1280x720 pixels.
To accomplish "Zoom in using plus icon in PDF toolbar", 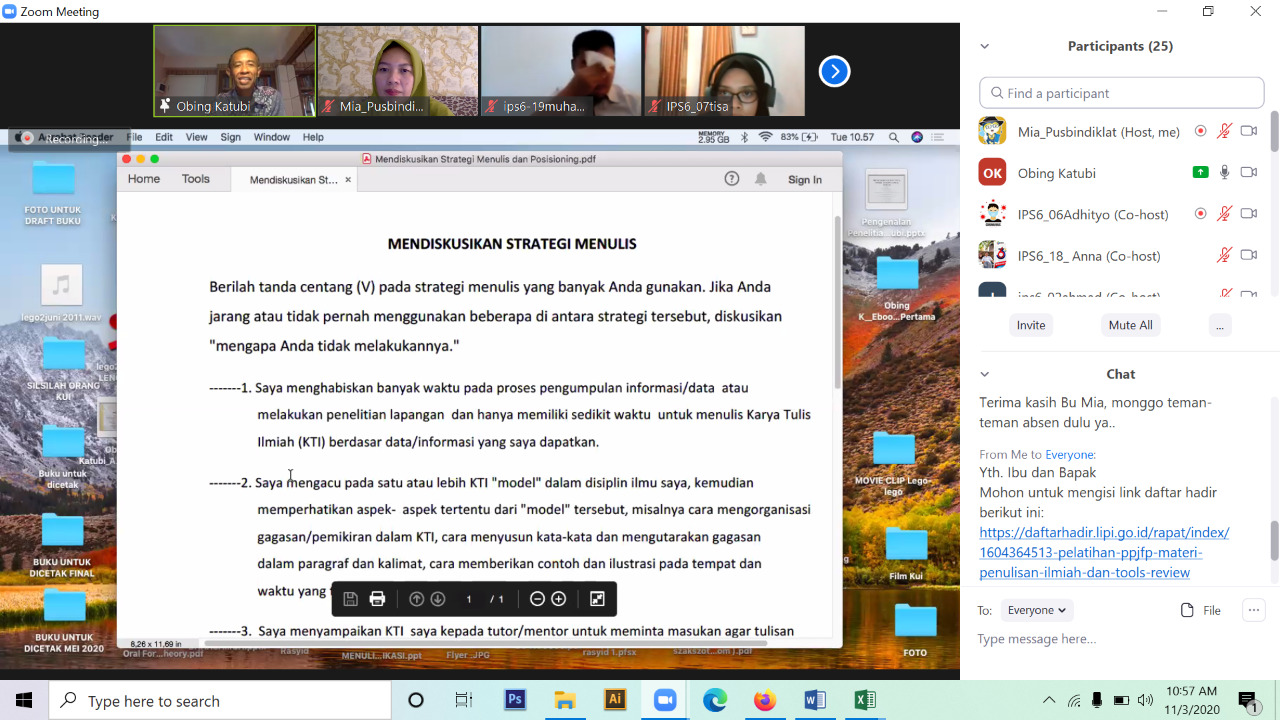I will tap(559, 599).
